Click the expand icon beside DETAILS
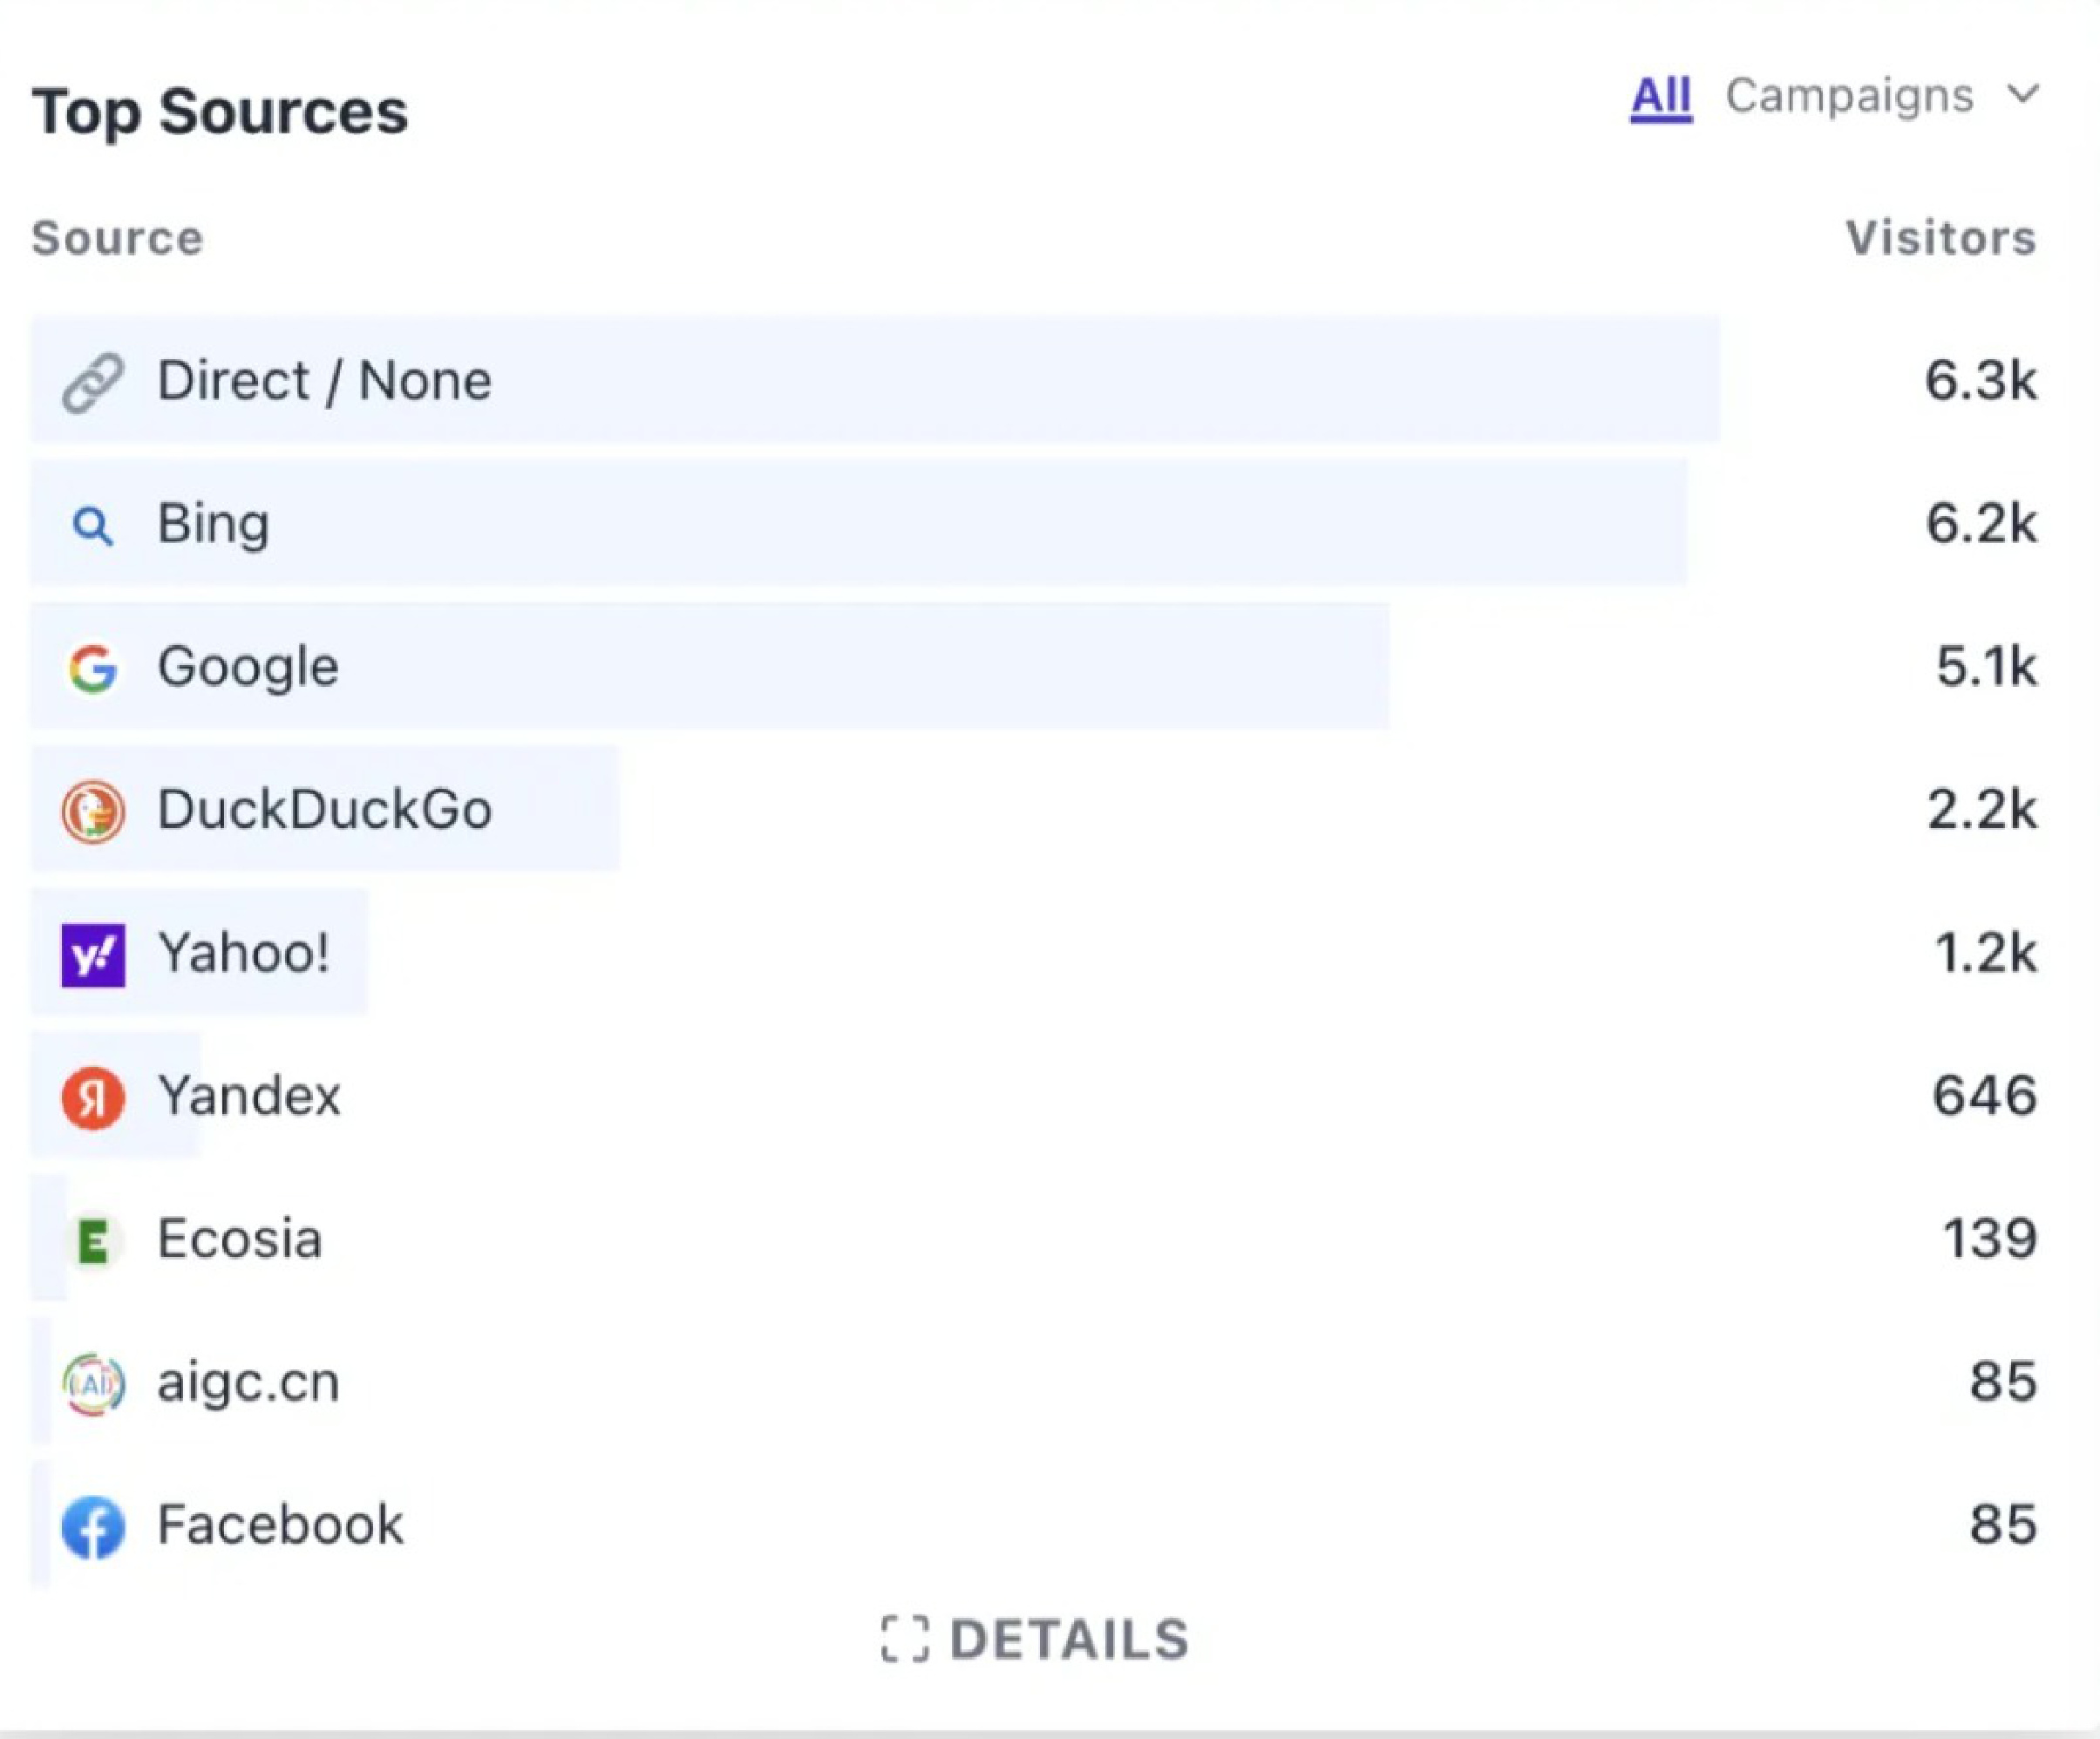Image resolution: width=2100 pixels, height=1739 pixels. click(905, 1639)
